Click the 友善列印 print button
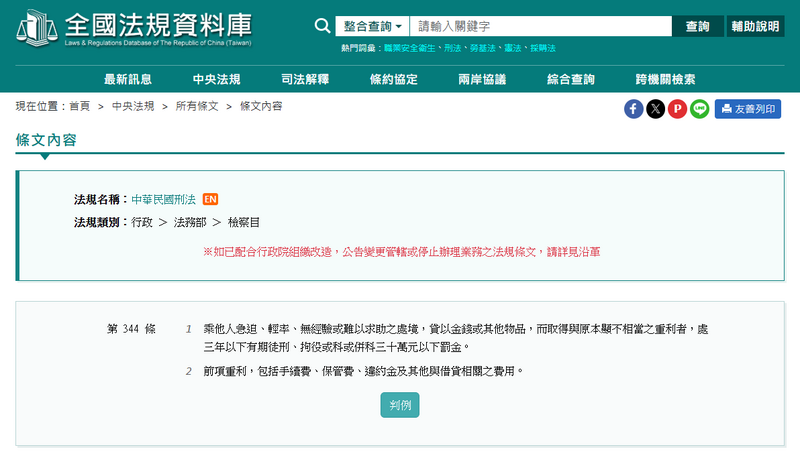 coord(747,109)
